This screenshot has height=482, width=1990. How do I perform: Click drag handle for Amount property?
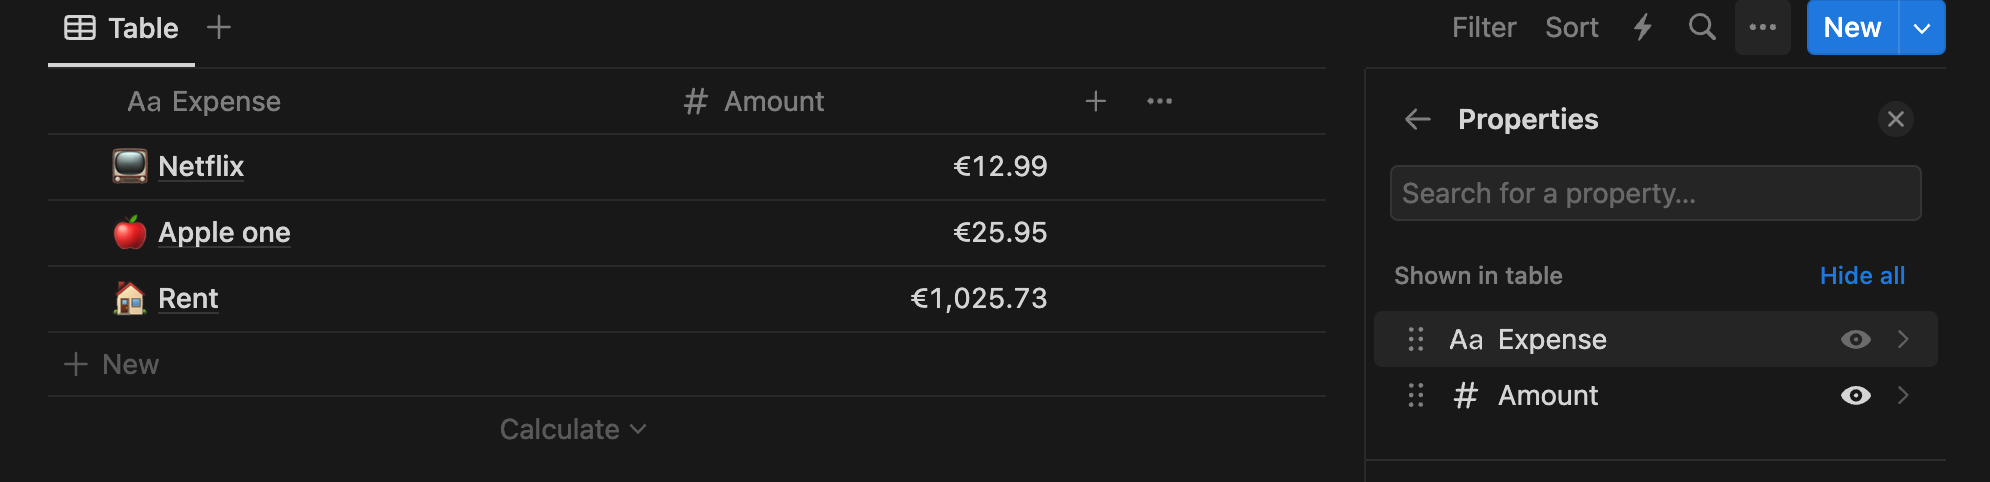coord(1416,396)
